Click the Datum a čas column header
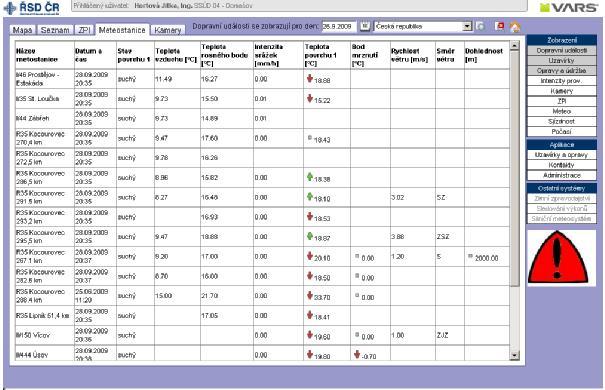This screenshot has width=605, height=390. click(x=95, y=55)
